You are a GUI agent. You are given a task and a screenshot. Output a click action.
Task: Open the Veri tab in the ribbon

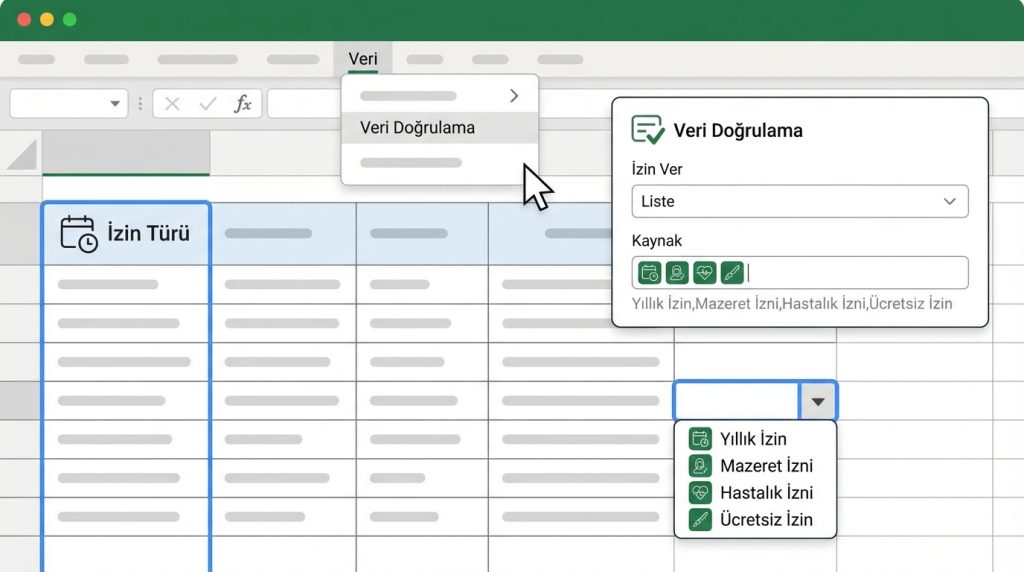363,59
